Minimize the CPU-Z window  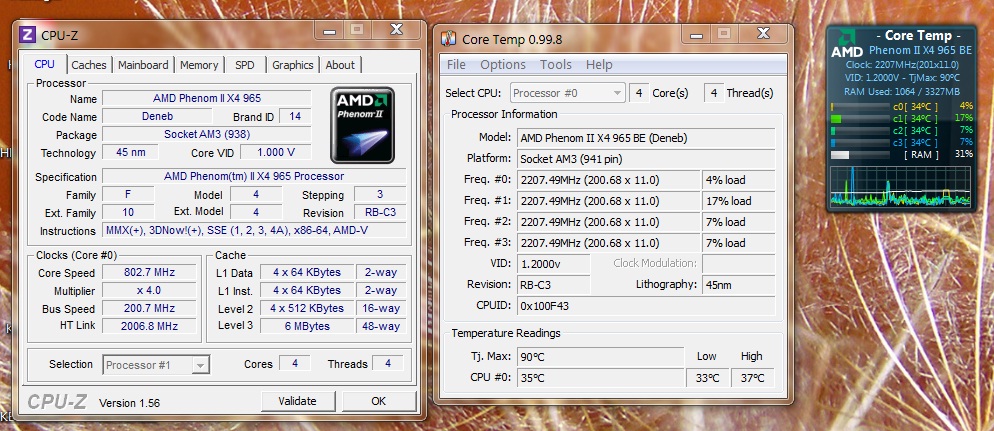[330, 30]
